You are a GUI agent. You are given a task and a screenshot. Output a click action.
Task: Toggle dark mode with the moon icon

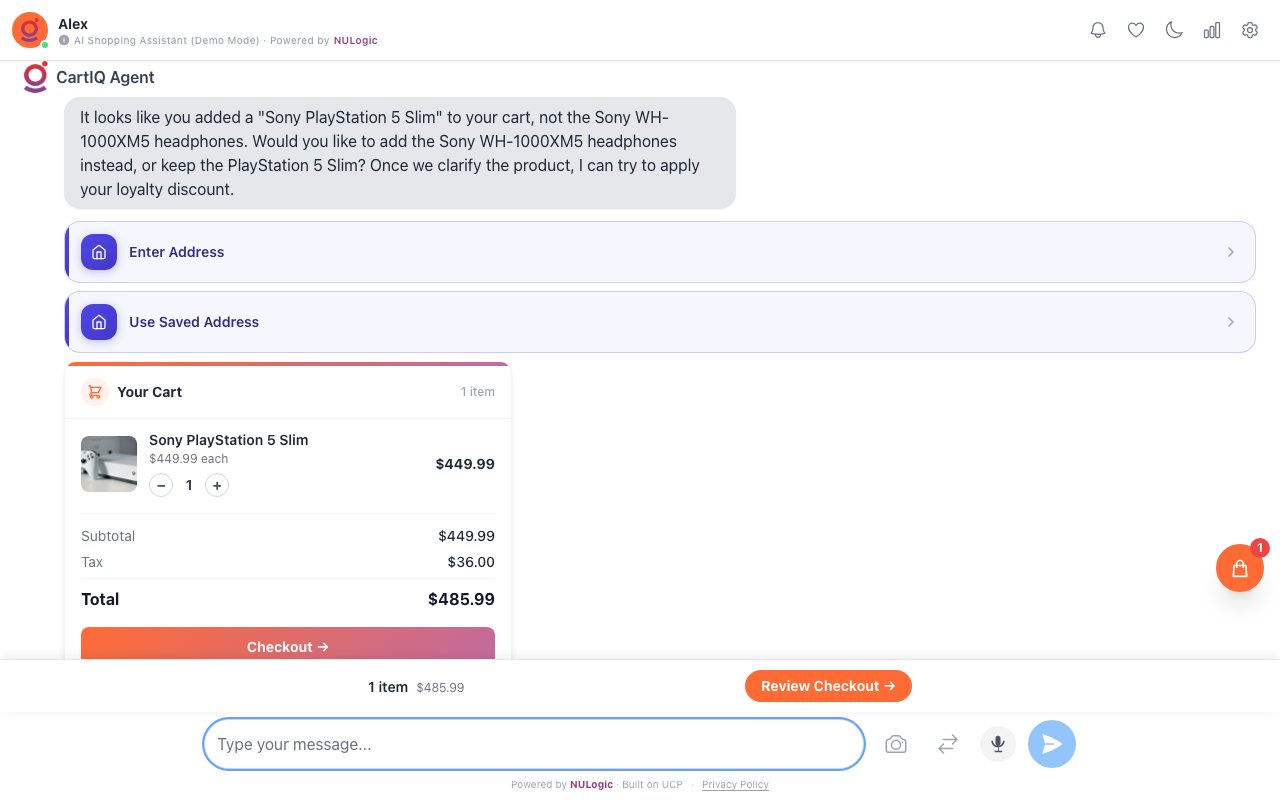point(1174,30)
